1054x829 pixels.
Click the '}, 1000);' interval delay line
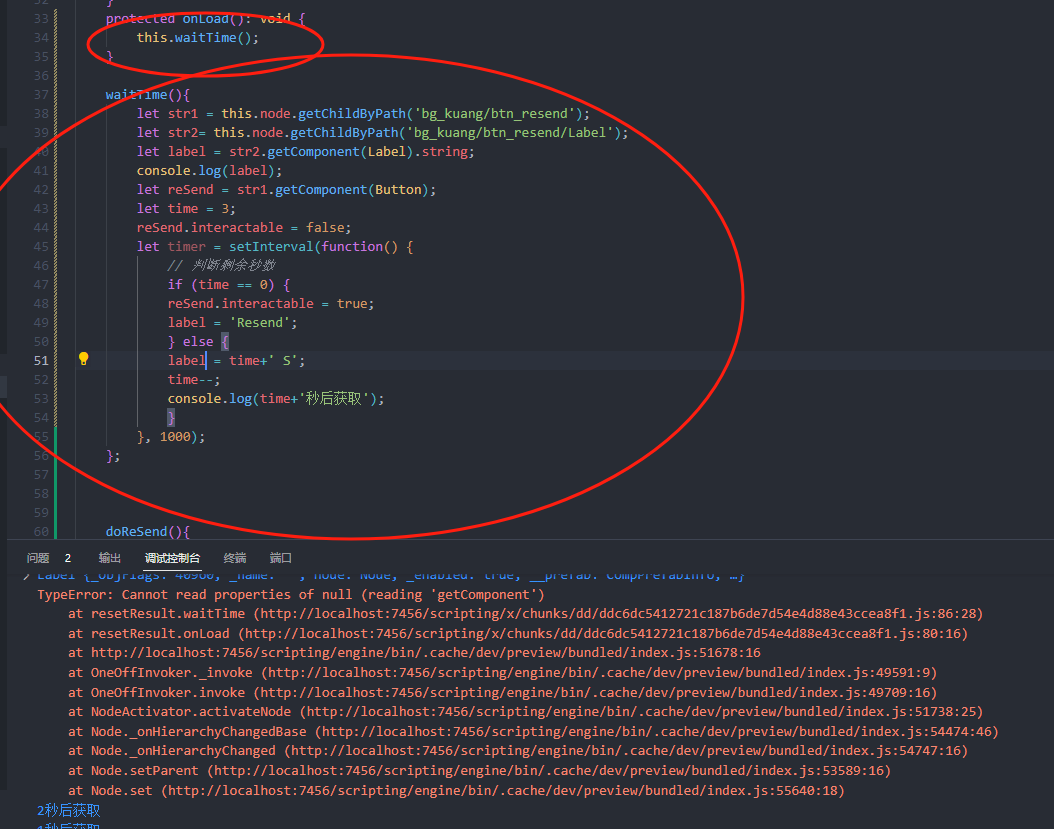[171, 437]
